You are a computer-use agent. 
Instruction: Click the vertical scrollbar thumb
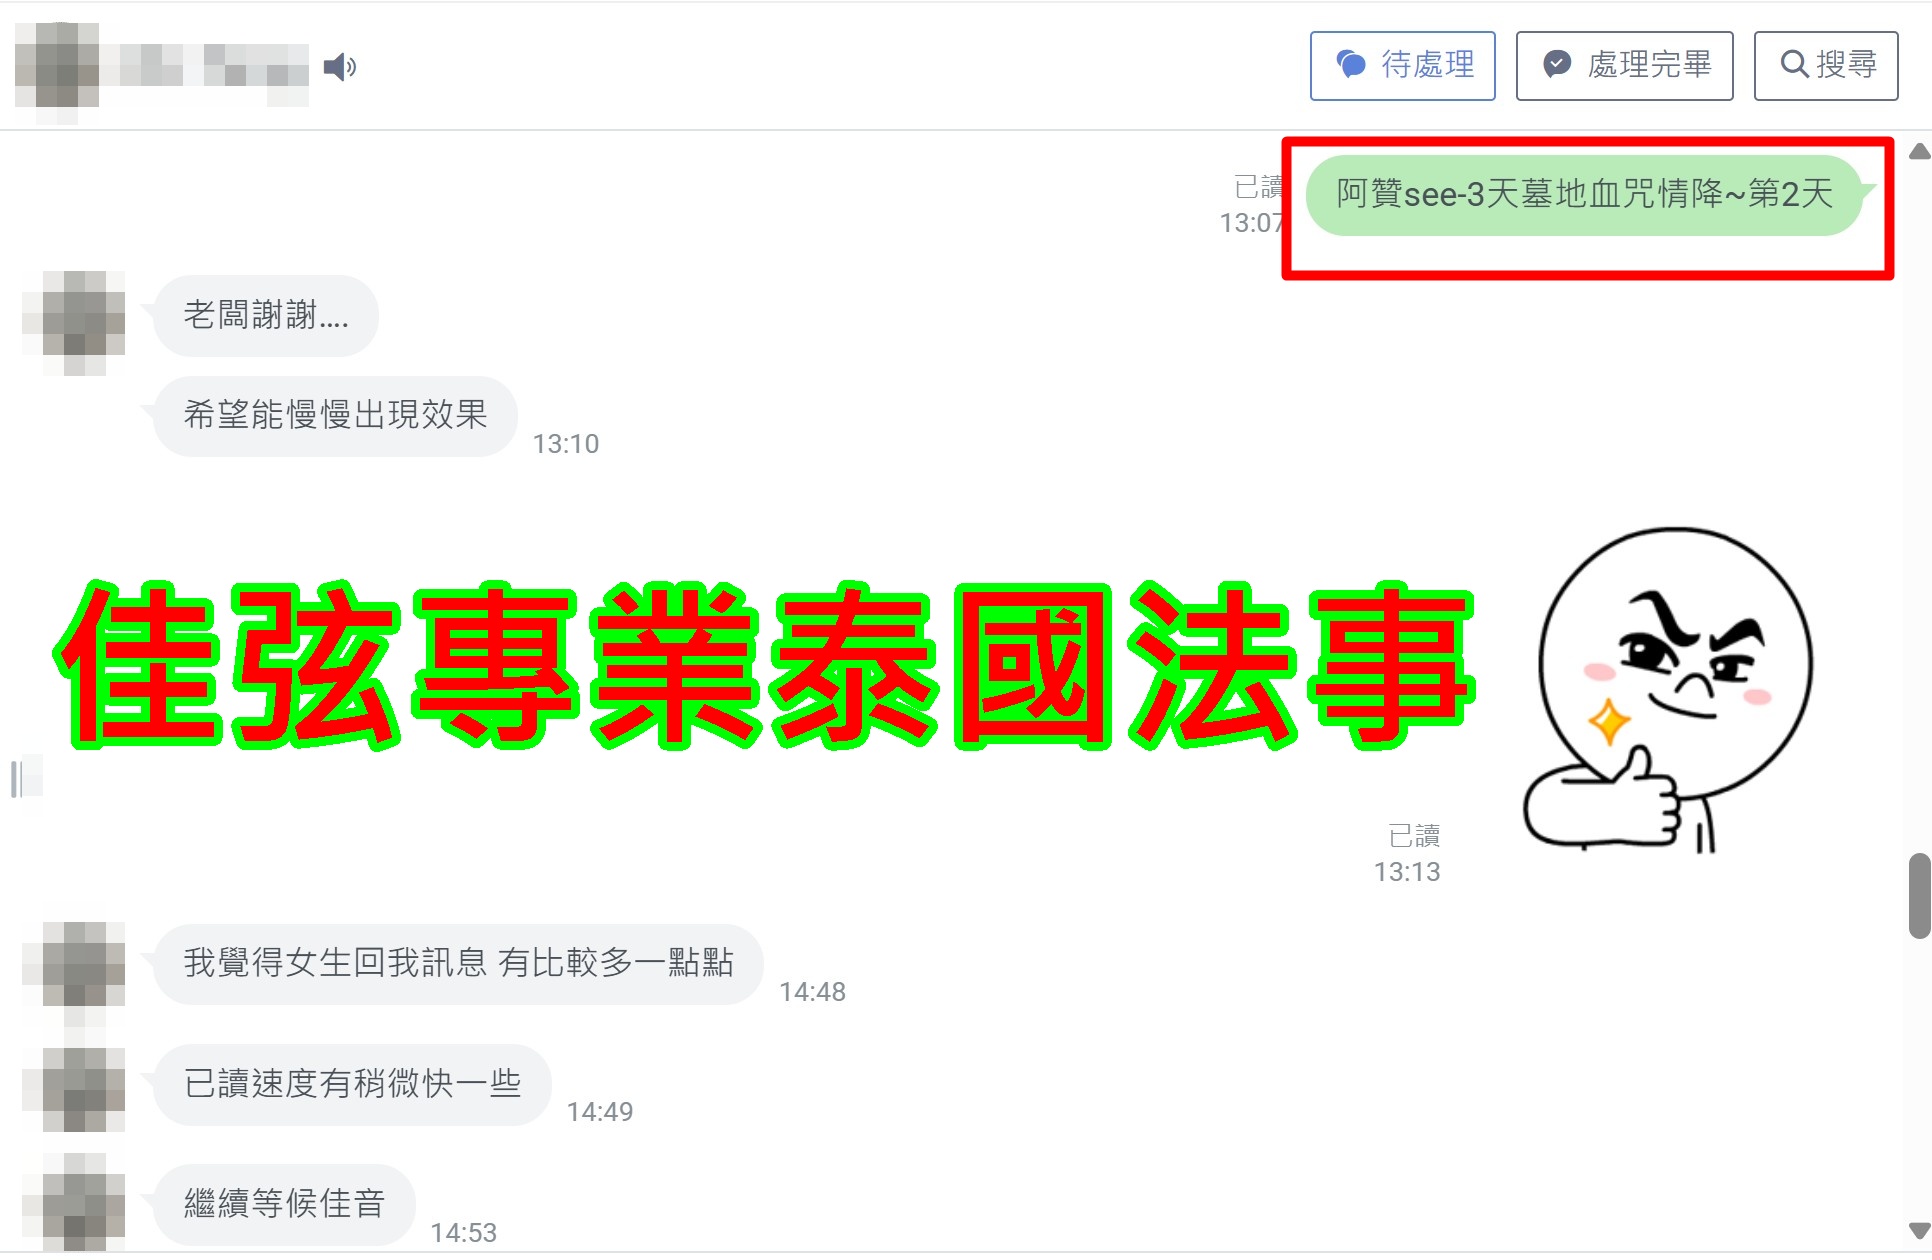pyautogui.click(x=1919, y=895)
